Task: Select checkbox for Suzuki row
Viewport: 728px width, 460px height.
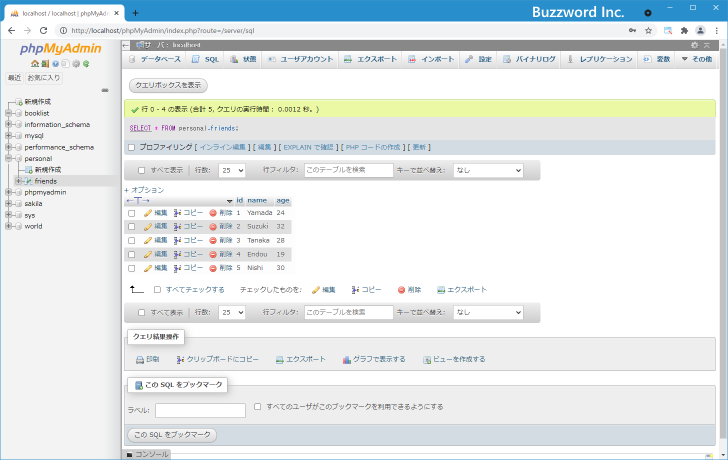Action: click(x=131, y=227)
